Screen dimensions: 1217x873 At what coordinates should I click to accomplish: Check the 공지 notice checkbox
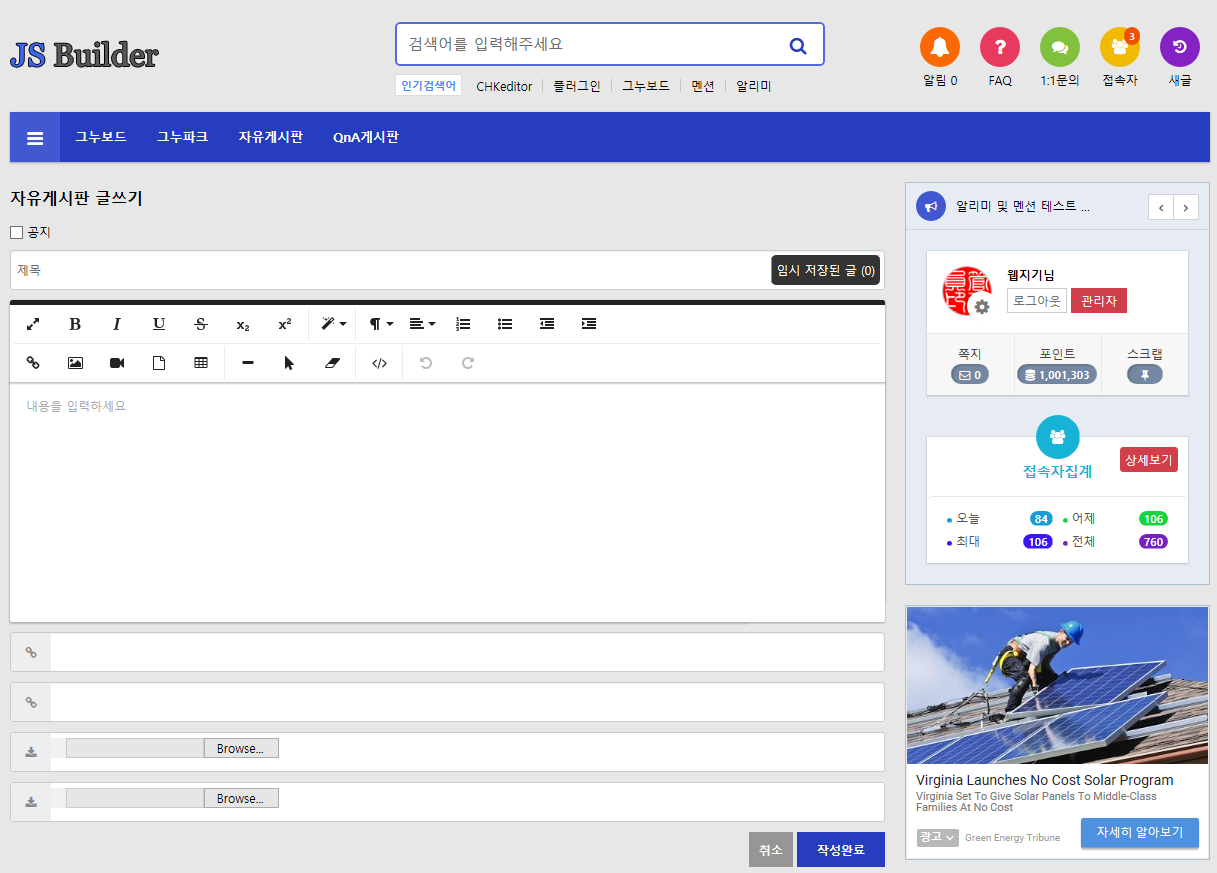(16, 232)
